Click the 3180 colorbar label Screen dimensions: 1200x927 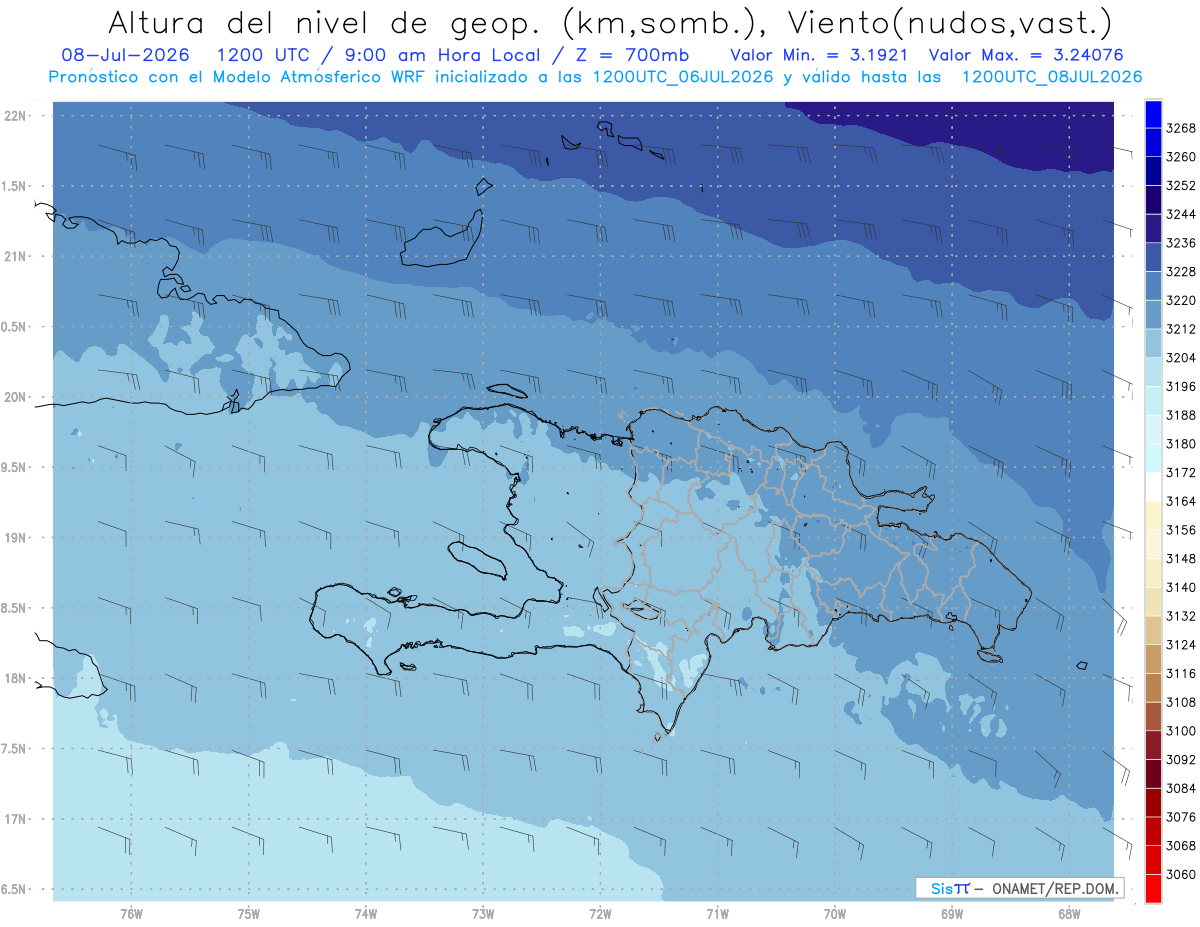coord(1181,444)
